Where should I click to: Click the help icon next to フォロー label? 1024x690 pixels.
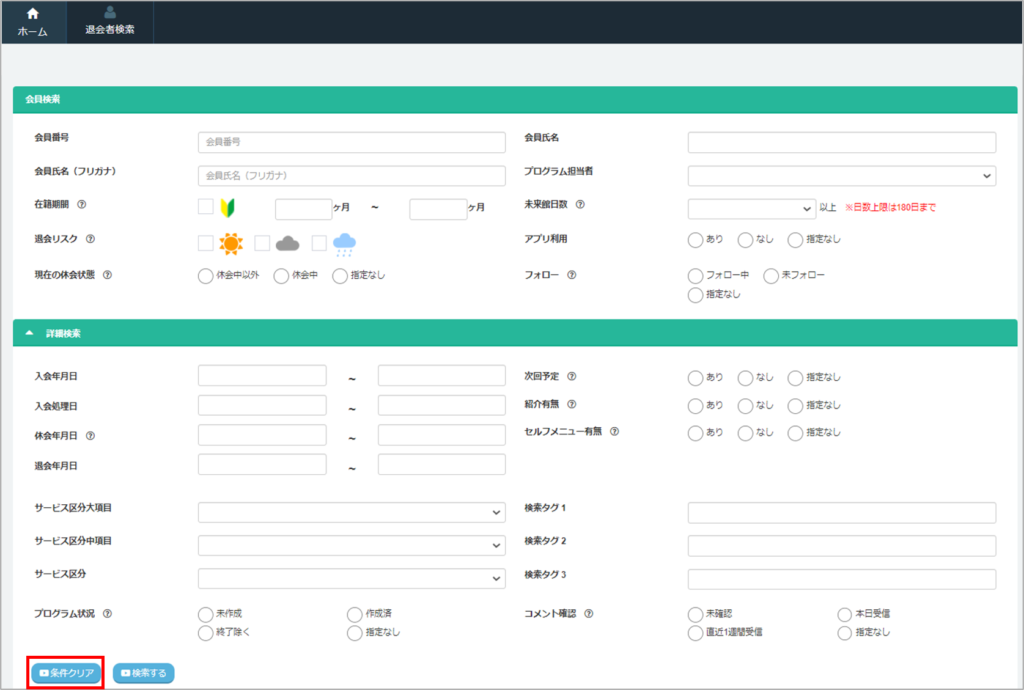click(572, 275)
